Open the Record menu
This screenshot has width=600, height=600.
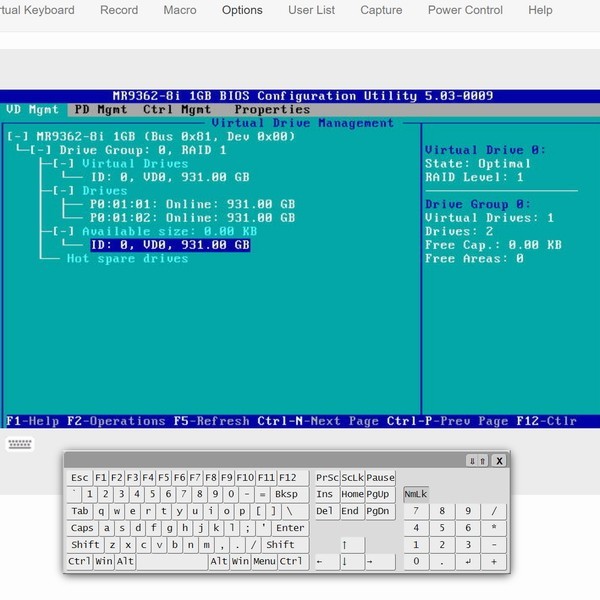tap(119, 10)
